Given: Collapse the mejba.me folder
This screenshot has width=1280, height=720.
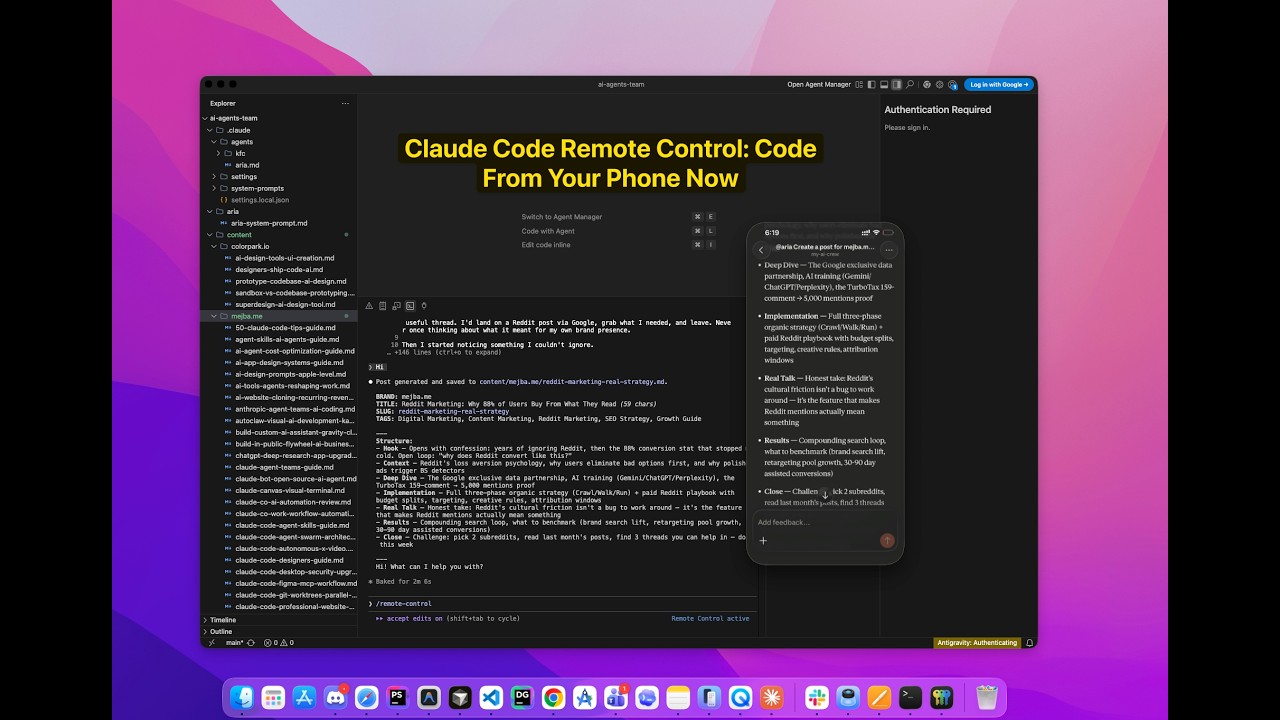Looking at the screenshot, I should (214, 316).
